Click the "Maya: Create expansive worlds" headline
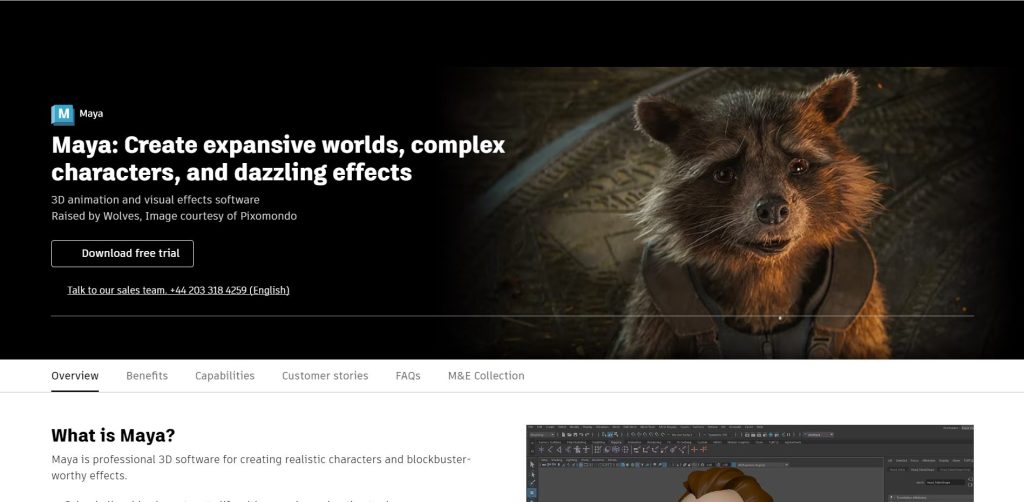Screen dimensions: 1024x502 (x=278, y=159)
